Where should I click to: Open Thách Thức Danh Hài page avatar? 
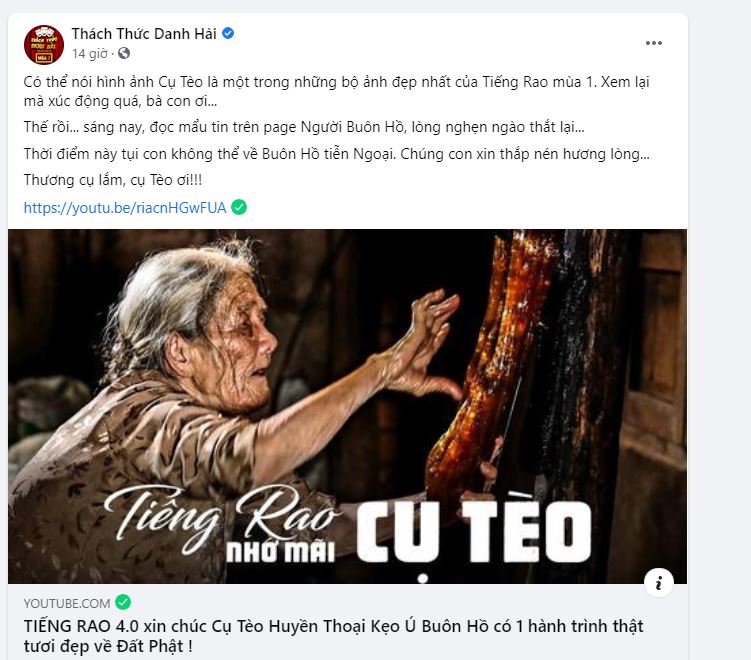[44, 45]
